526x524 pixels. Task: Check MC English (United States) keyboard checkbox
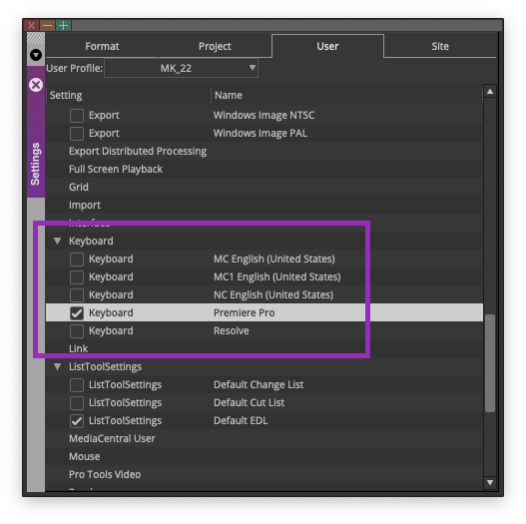click(x=77, y=259)
